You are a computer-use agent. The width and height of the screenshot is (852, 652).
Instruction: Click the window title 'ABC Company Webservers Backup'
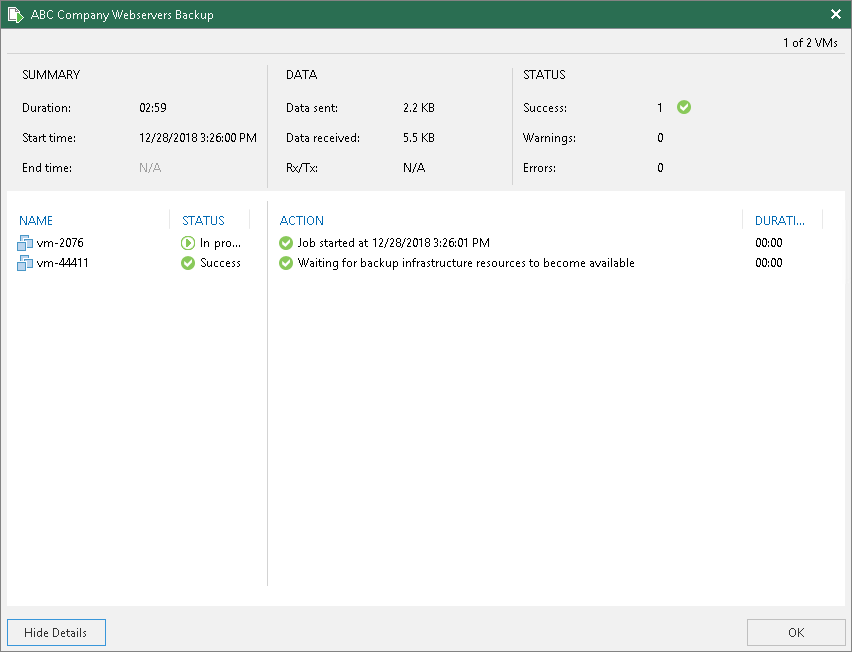(x=122, y=15)
